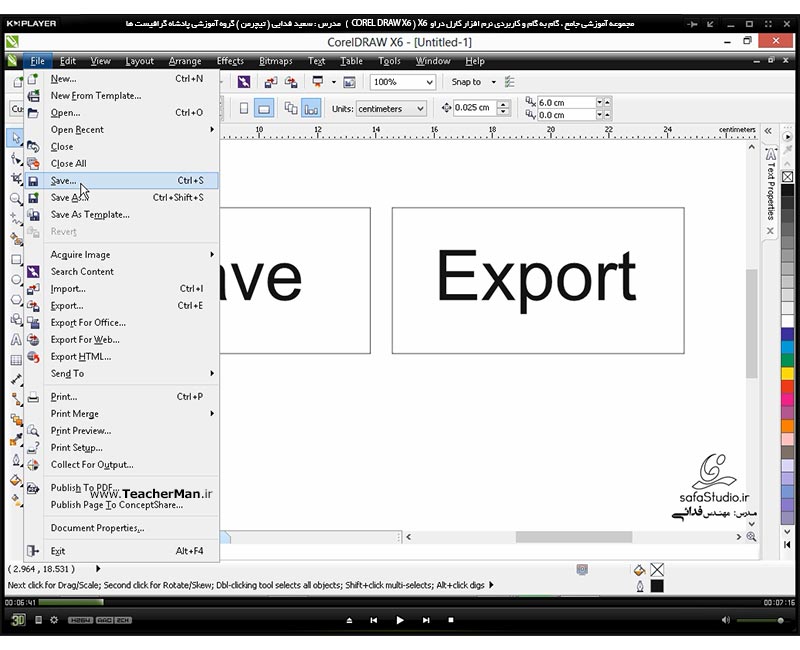
Task: Select the Rectangle tool in toolbox
Action: (16, 259)
